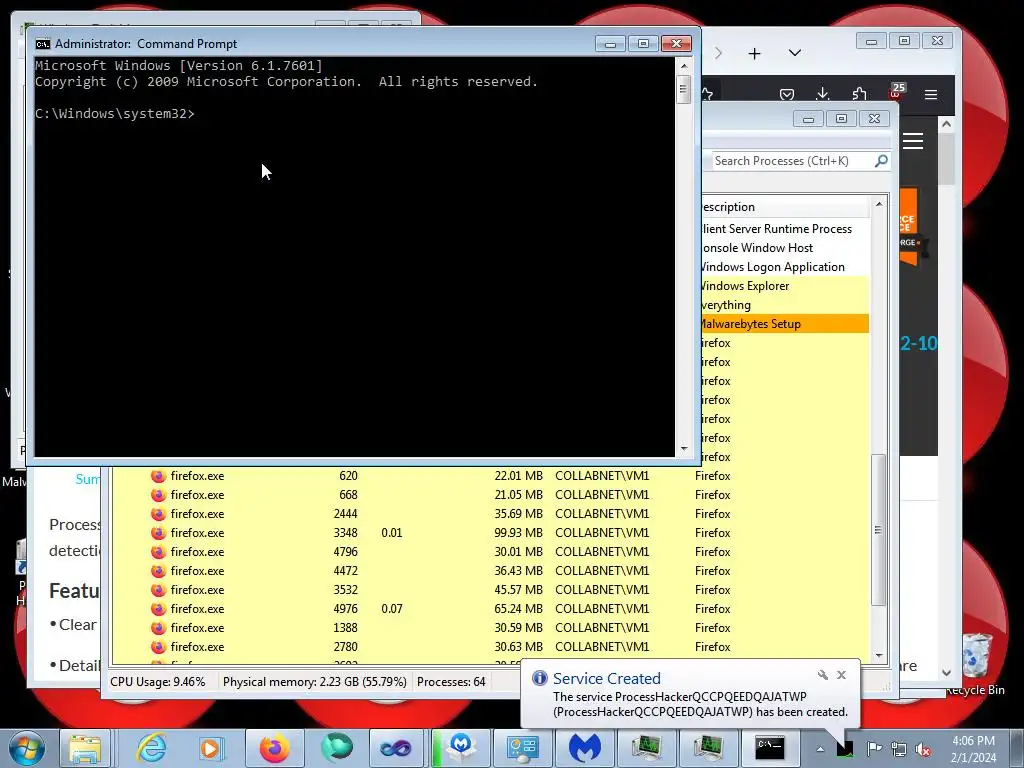
Task: Open Firefox Downloads arrow icon
Action: (x=823, y=95)
